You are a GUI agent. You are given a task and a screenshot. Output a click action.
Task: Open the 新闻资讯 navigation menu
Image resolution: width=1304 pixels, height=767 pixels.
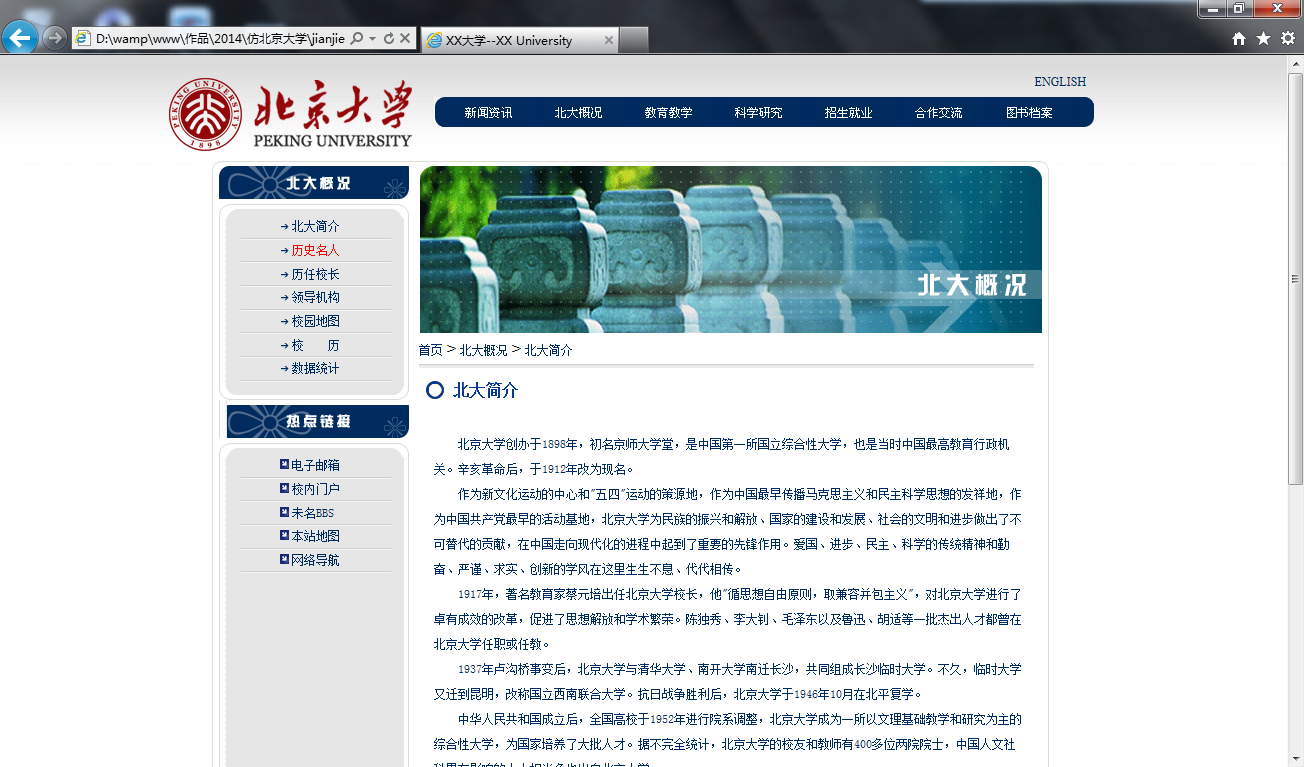pyautogui.click(x=488, y=113)
